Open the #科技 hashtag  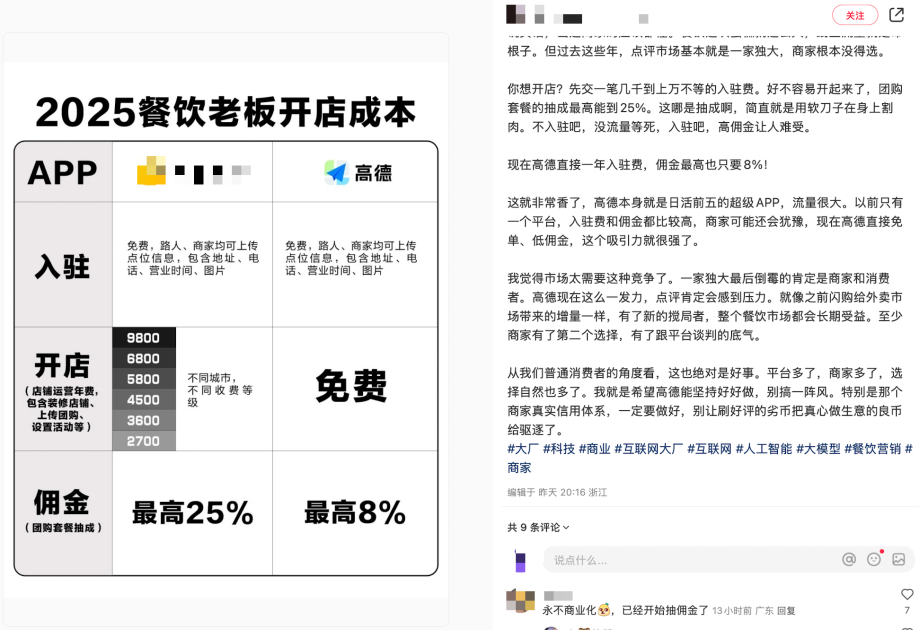pos(557,448)
